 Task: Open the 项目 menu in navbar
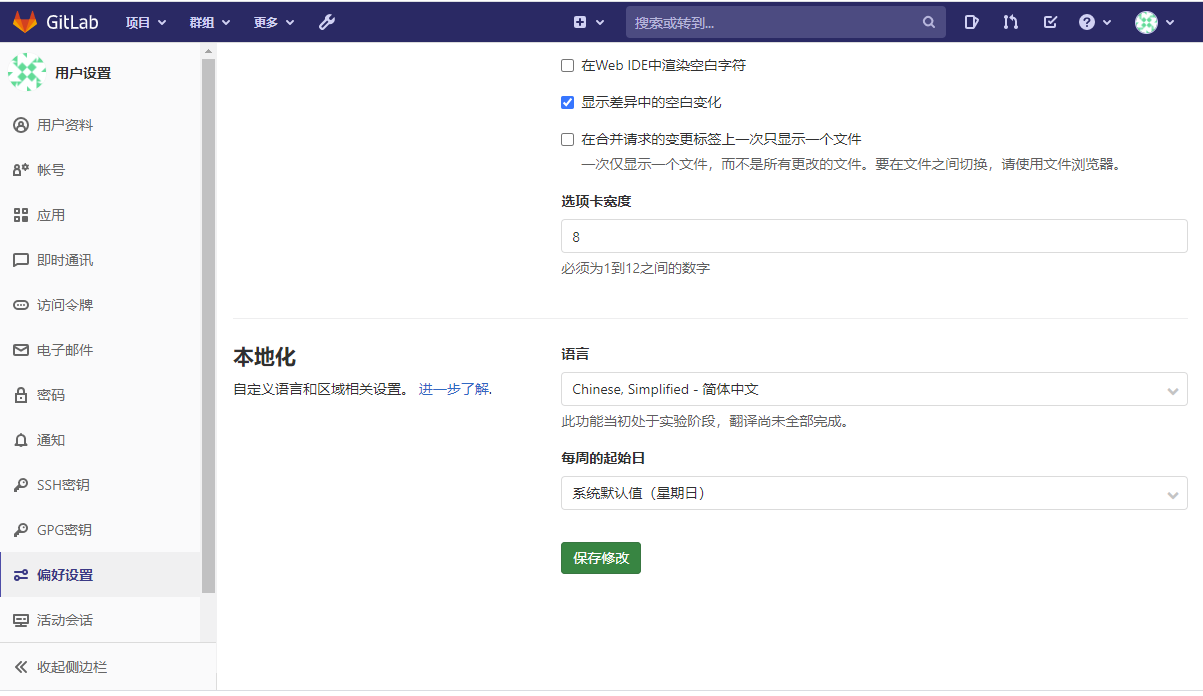click(x=146, y=22)
